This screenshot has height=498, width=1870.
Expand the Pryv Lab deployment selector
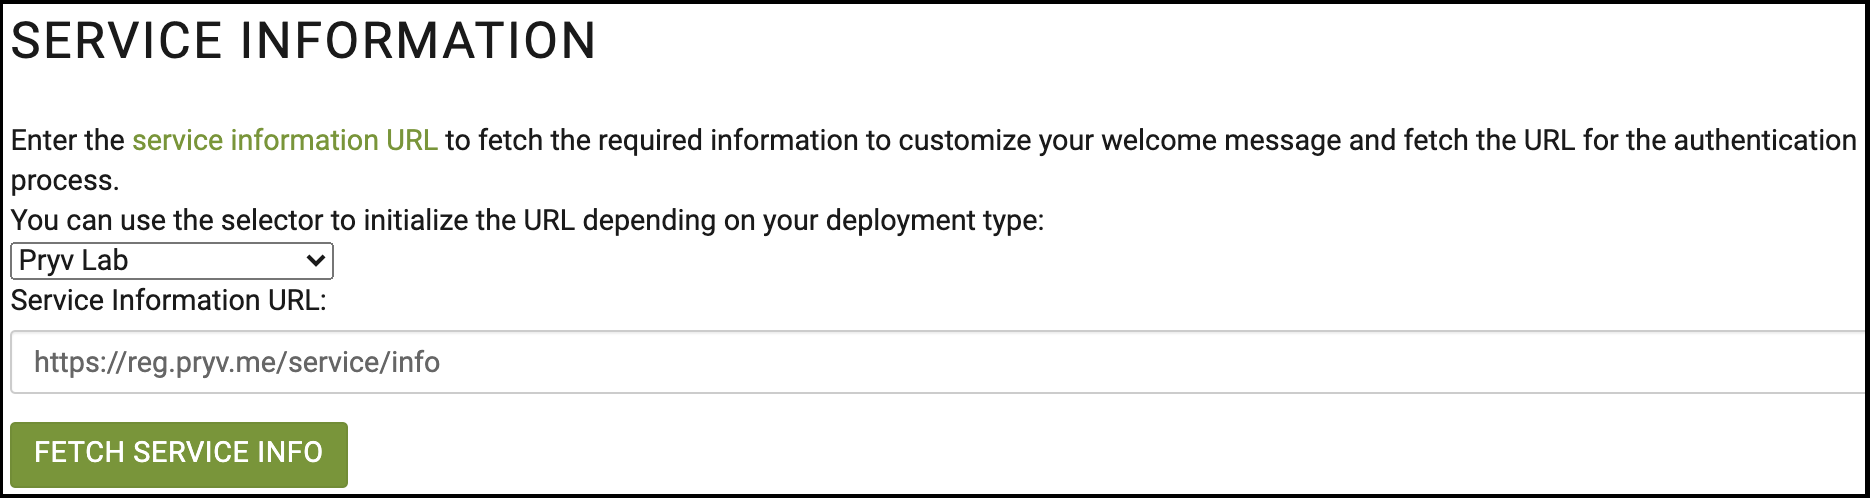[171, 261]
